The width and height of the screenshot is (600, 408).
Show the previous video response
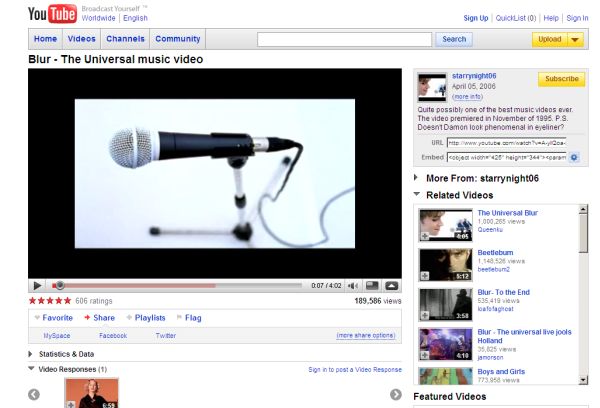[x=34, y=394]
